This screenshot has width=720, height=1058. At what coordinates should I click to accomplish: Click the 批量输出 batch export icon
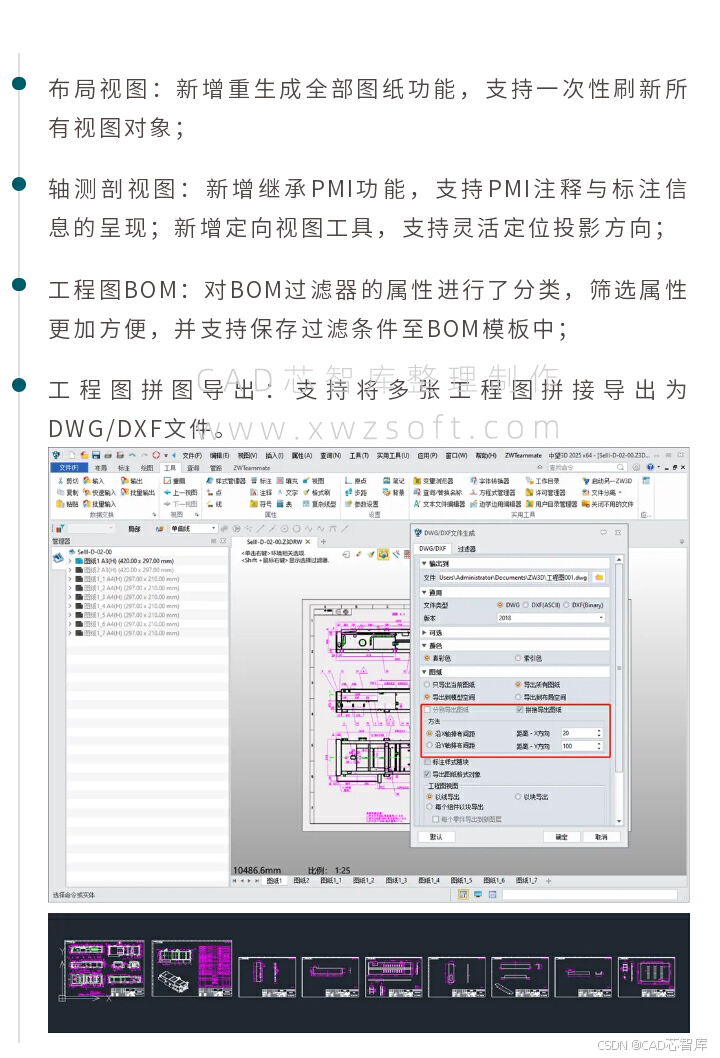click(125, 493)
